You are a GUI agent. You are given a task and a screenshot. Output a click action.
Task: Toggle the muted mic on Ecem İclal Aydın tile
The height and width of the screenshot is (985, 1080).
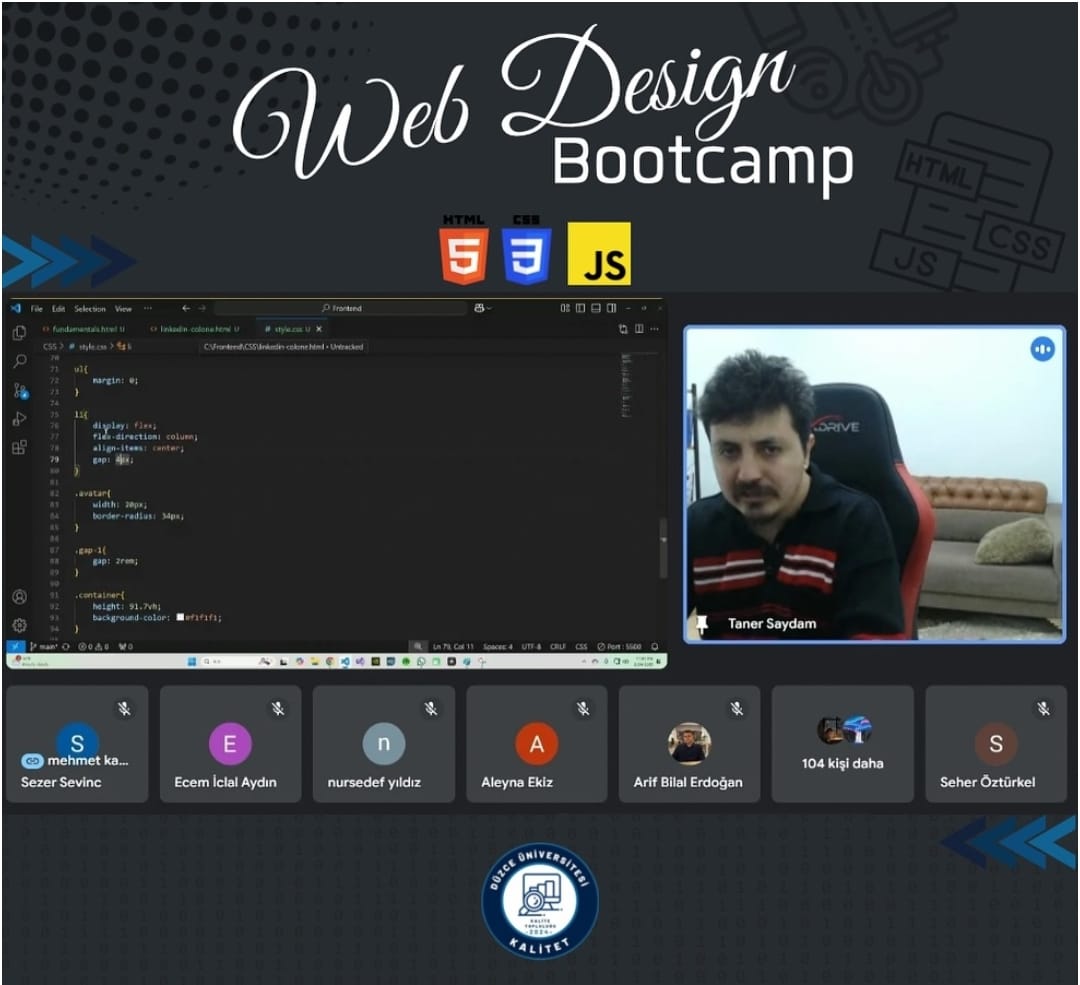pos(278,708)
